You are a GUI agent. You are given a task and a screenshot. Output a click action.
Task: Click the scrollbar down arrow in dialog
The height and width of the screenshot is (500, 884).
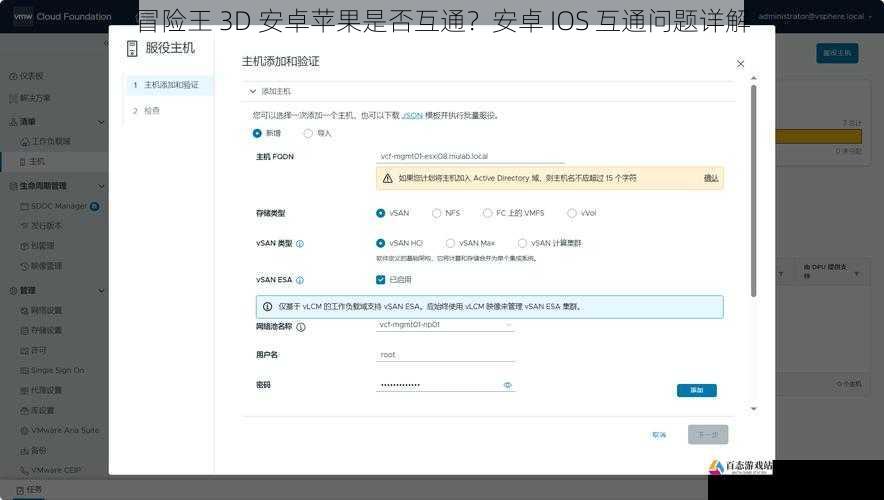(754, 409)
